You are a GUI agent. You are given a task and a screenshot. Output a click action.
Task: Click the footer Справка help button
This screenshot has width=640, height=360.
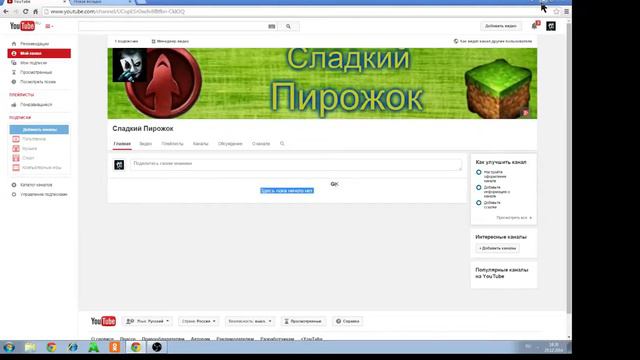(347, 321)
